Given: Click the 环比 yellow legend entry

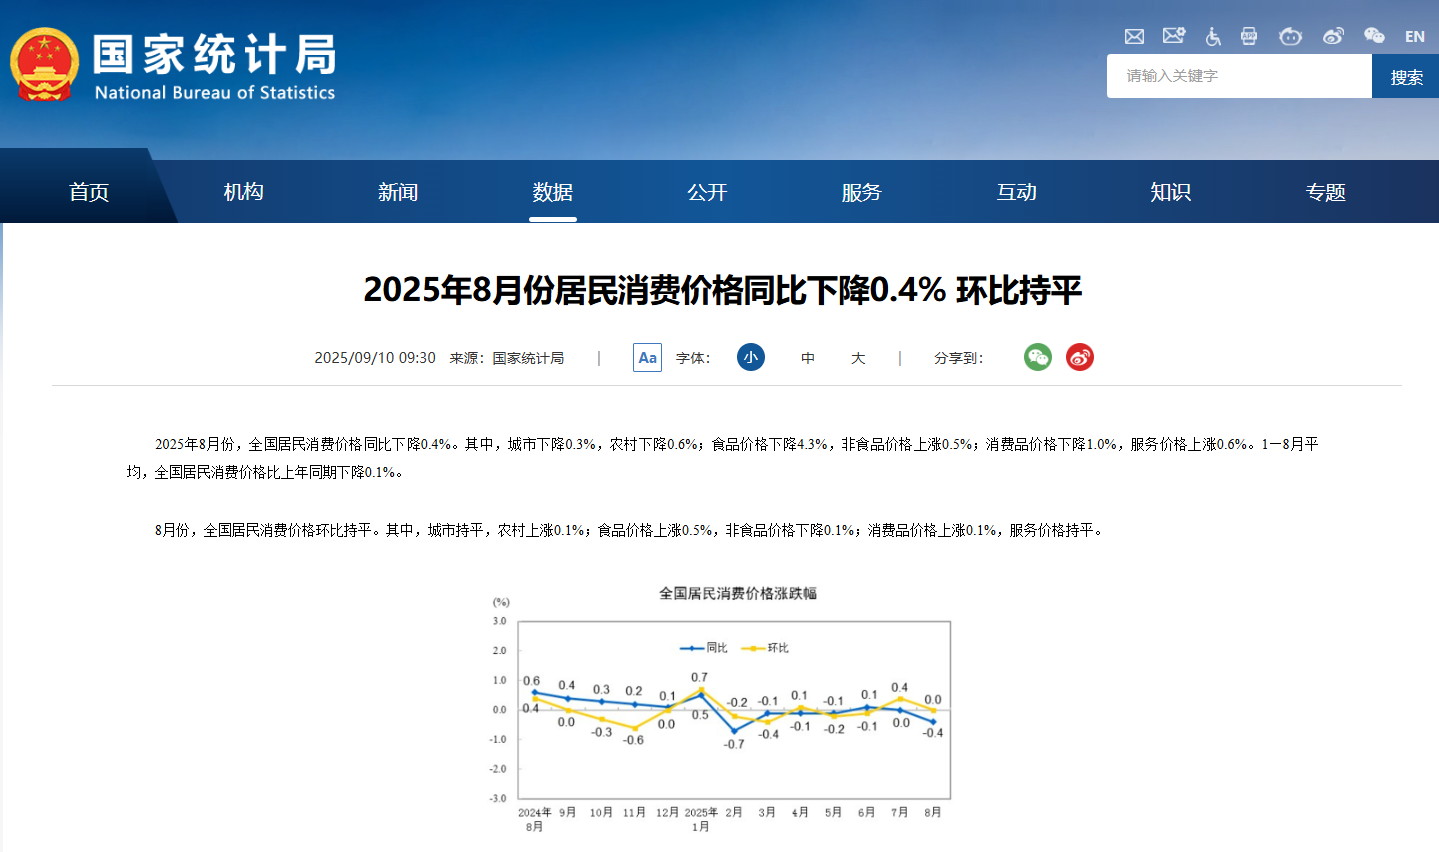Looking at the screenshot, I should (x=765, y=648).
